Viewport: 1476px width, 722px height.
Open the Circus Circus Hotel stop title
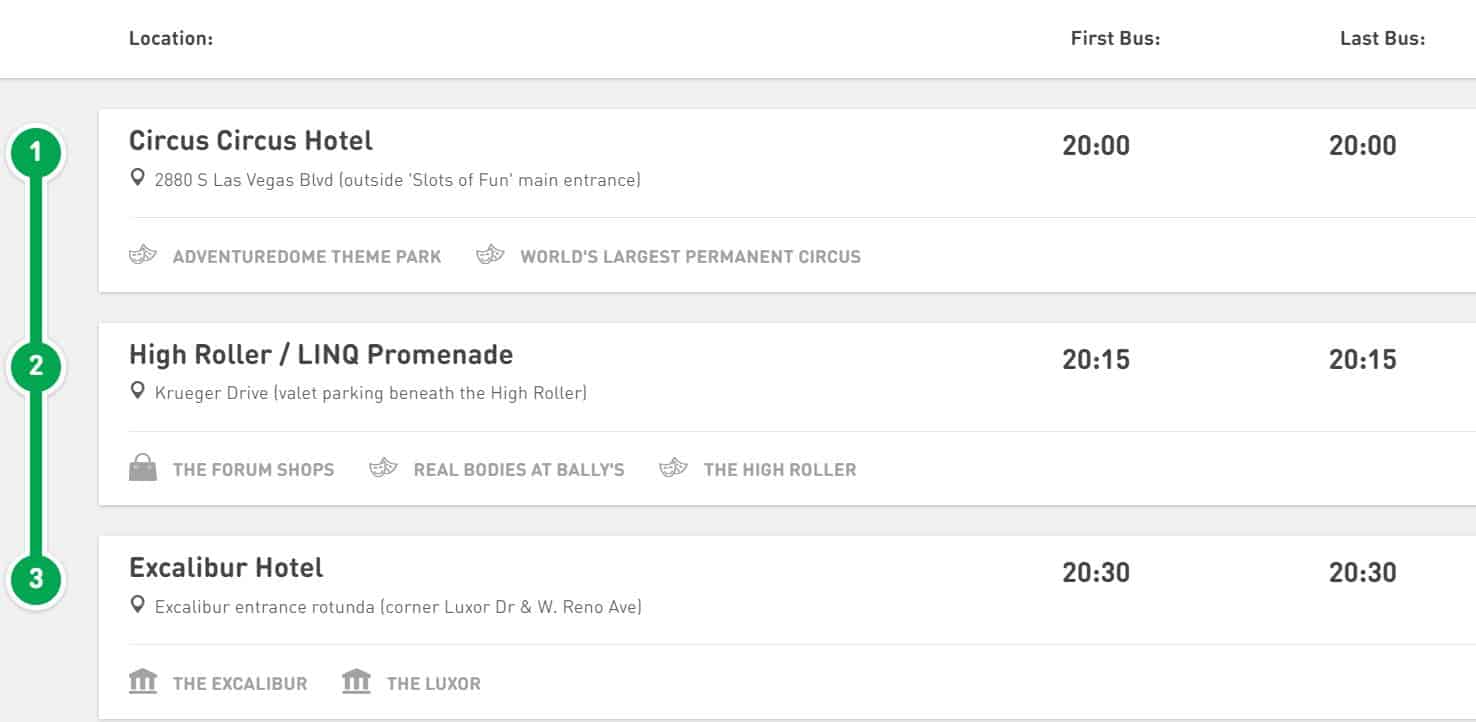(x=251, y=140)
